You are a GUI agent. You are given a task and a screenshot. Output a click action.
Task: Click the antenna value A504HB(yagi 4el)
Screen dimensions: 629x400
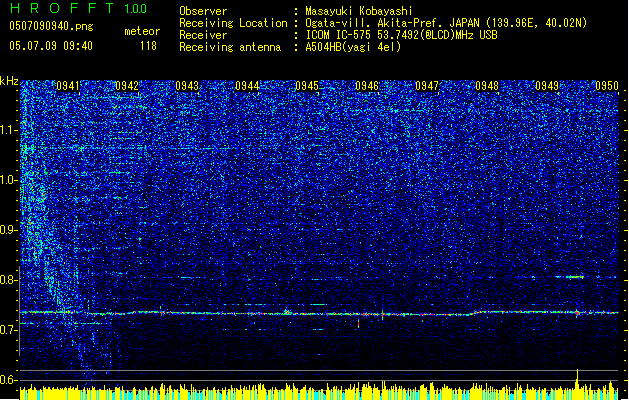click(x=353, y=47)
